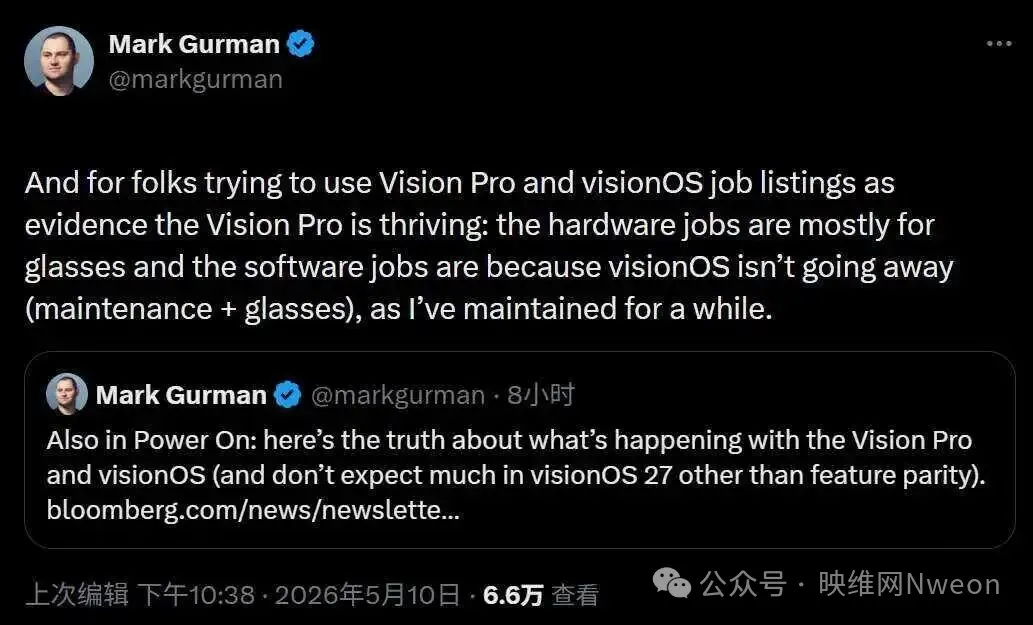Click the 公众号 · 映维网Nweon watermark text
Viewport: 1033px width, 625px height.
coord(851,584)
